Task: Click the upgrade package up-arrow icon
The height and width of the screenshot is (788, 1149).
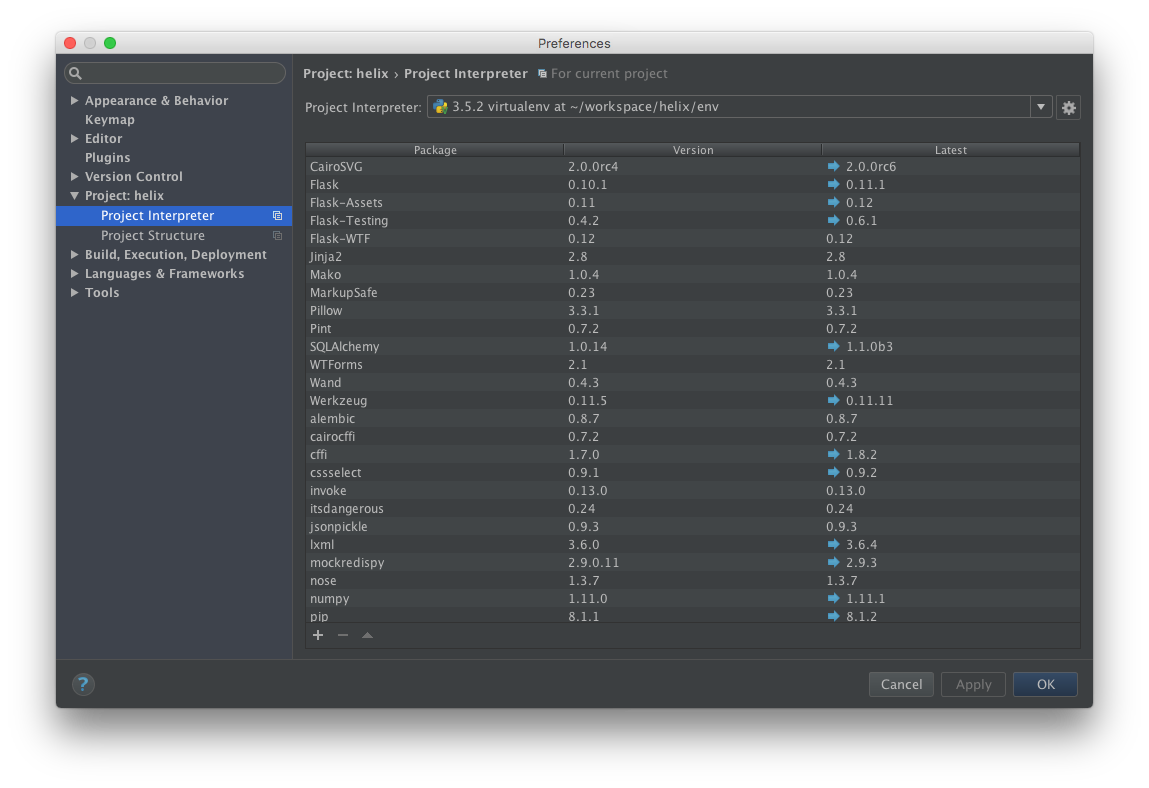Action: pyautogui.click(x=367, y=635)
